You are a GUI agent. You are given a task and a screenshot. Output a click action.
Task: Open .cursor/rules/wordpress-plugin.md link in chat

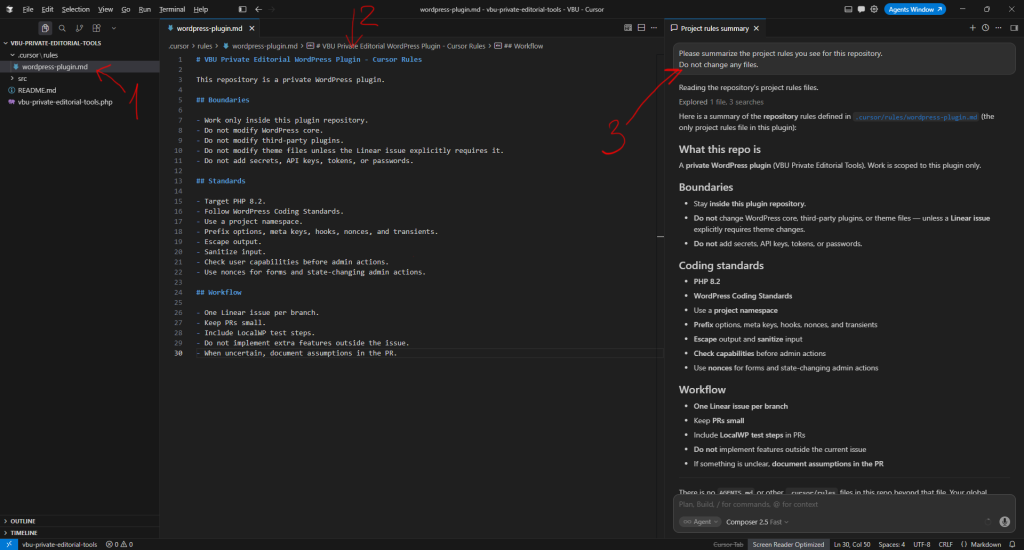pos(916,117)
